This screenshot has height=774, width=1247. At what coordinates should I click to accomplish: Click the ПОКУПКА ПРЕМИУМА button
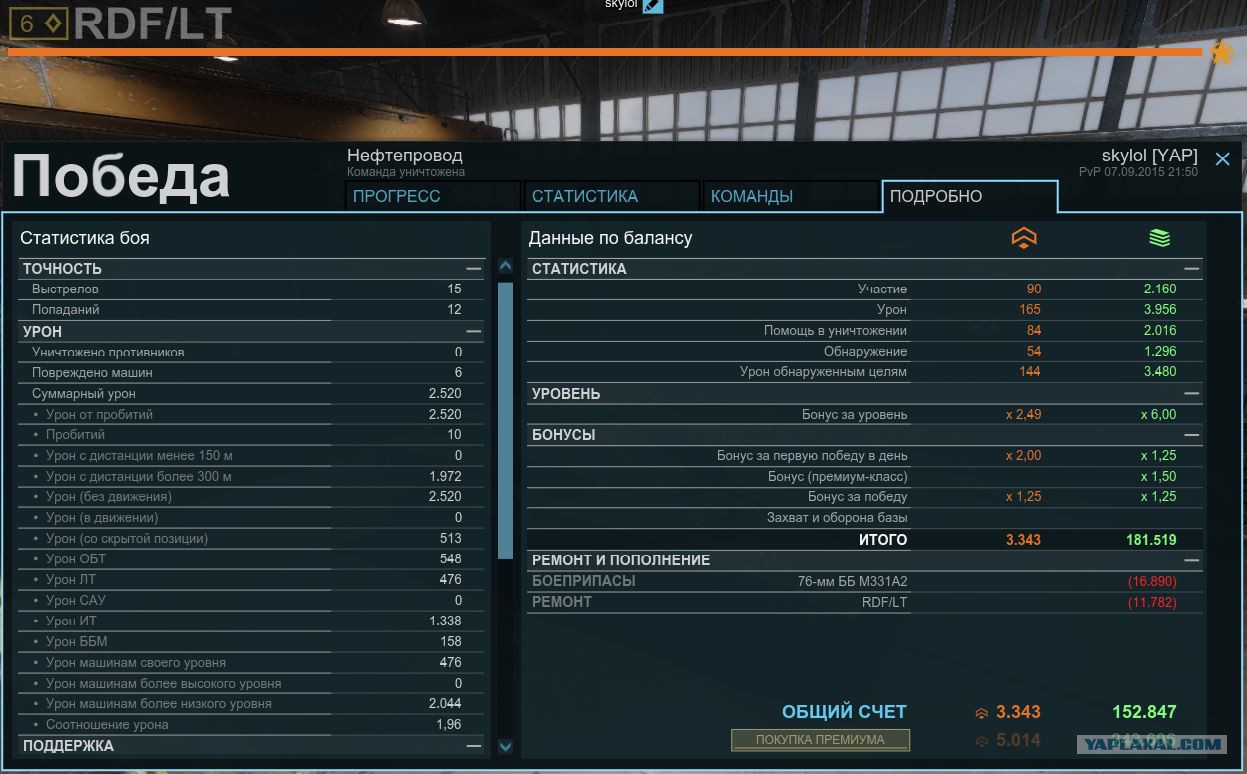coord(820,740)
